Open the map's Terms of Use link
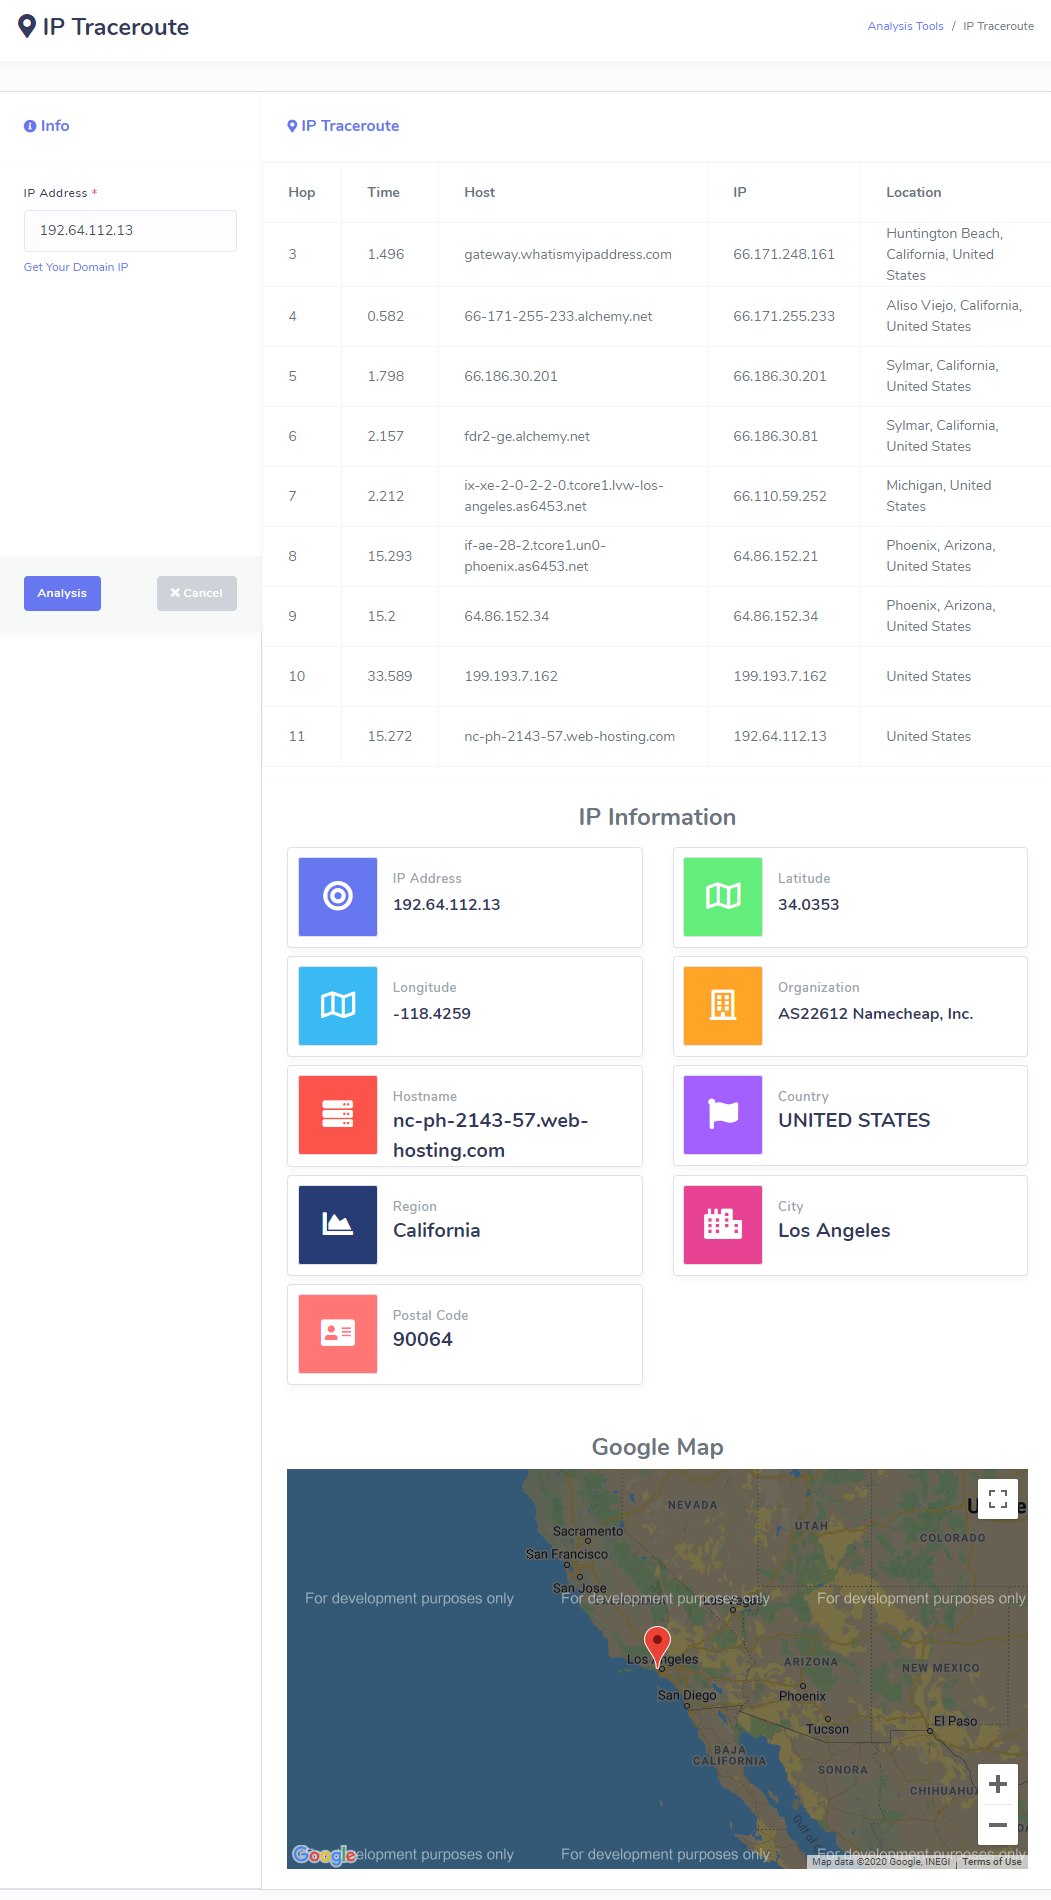Screen dimensions: 1051x1900 click(x=992, y=1862)
